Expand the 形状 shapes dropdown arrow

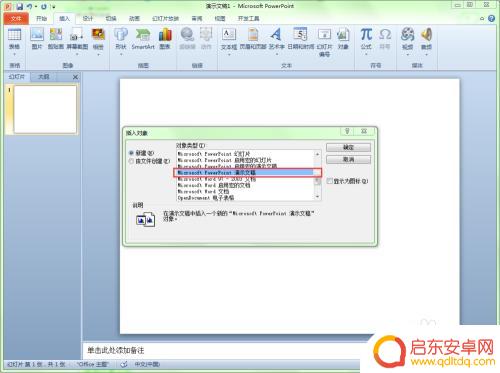[121, 54]
